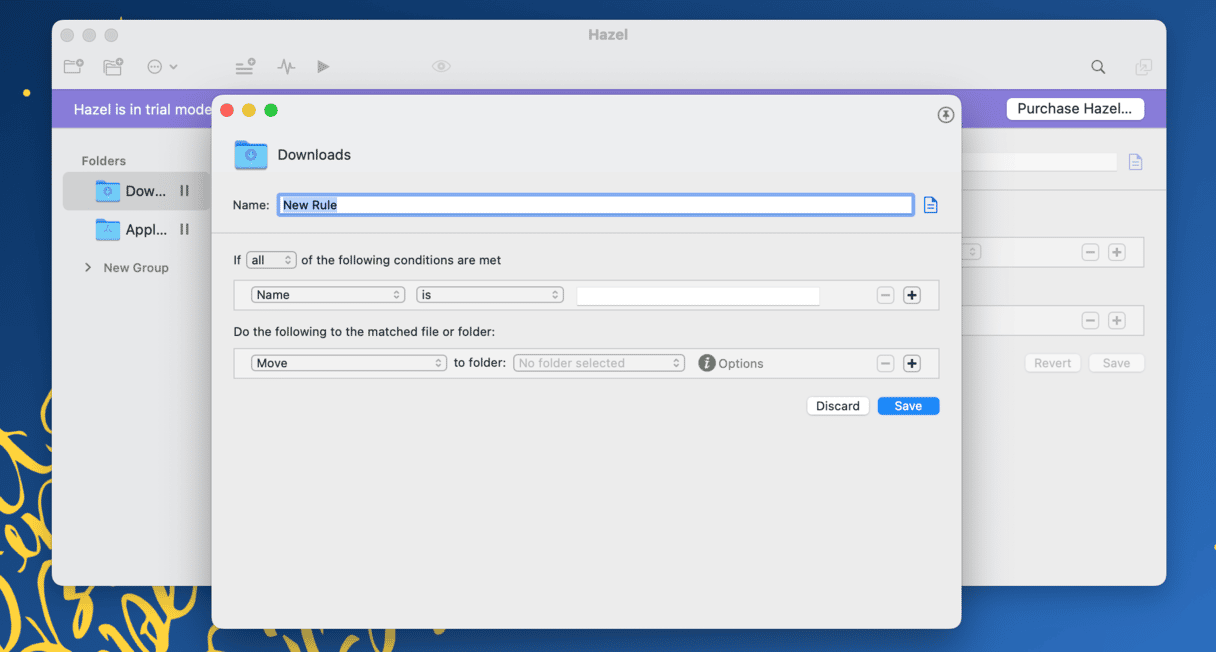Image resolution: width=1216 pixels, height=652 pixels.
Task: Click the pin icon in rule dialog
Action: click(x=945, y=115)
